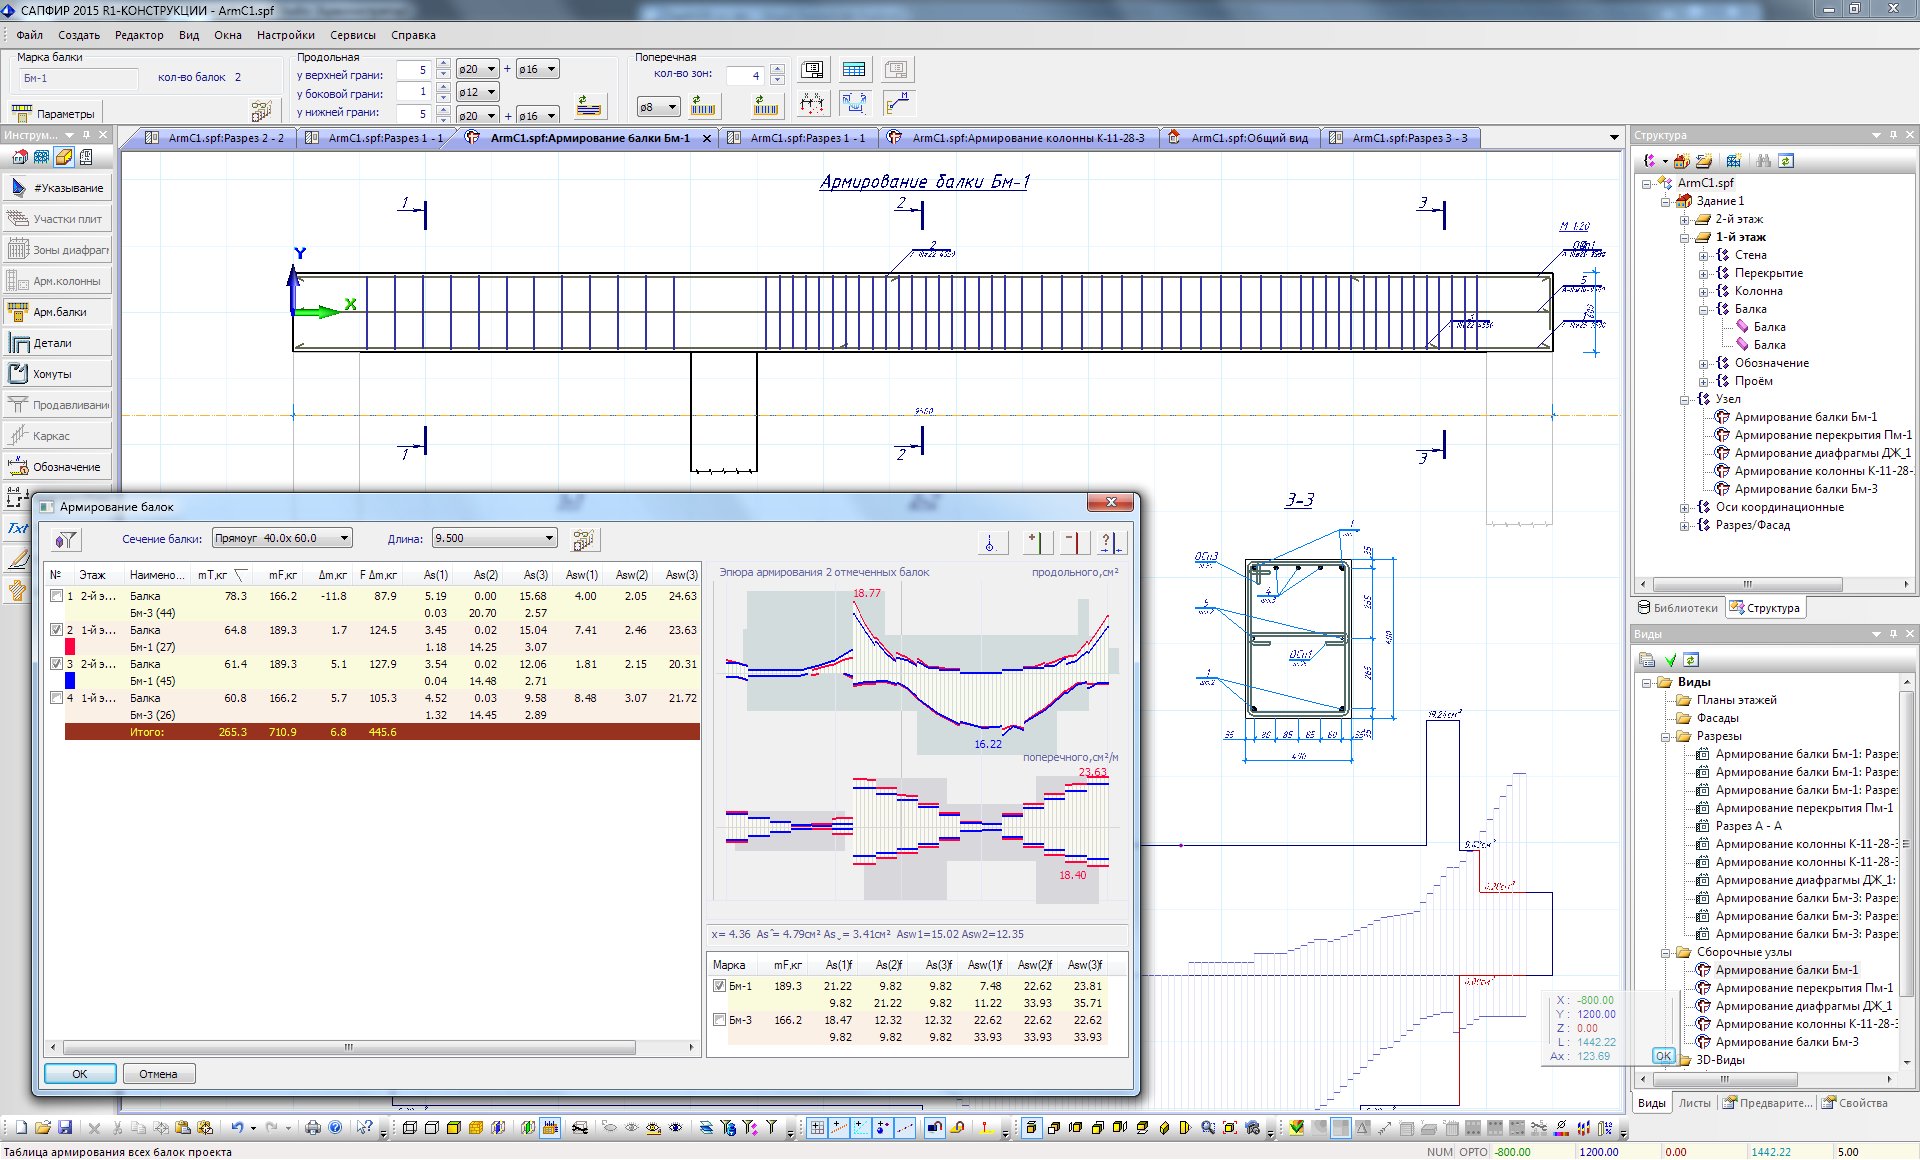This screenshot has height=1160, width=1920.
Task: Collapse the 1-й этаж tree node
Action: [1685, 238]
